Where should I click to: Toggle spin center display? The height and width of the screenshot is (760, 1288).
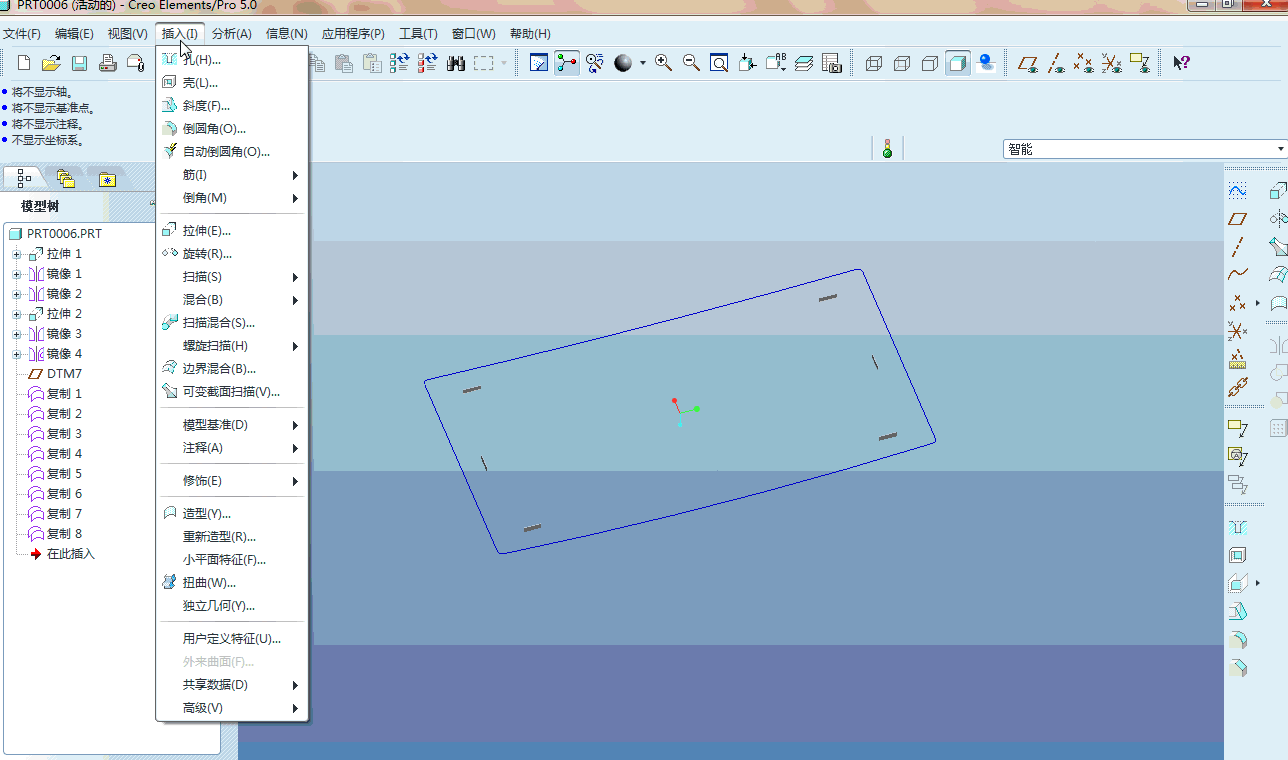568,63
